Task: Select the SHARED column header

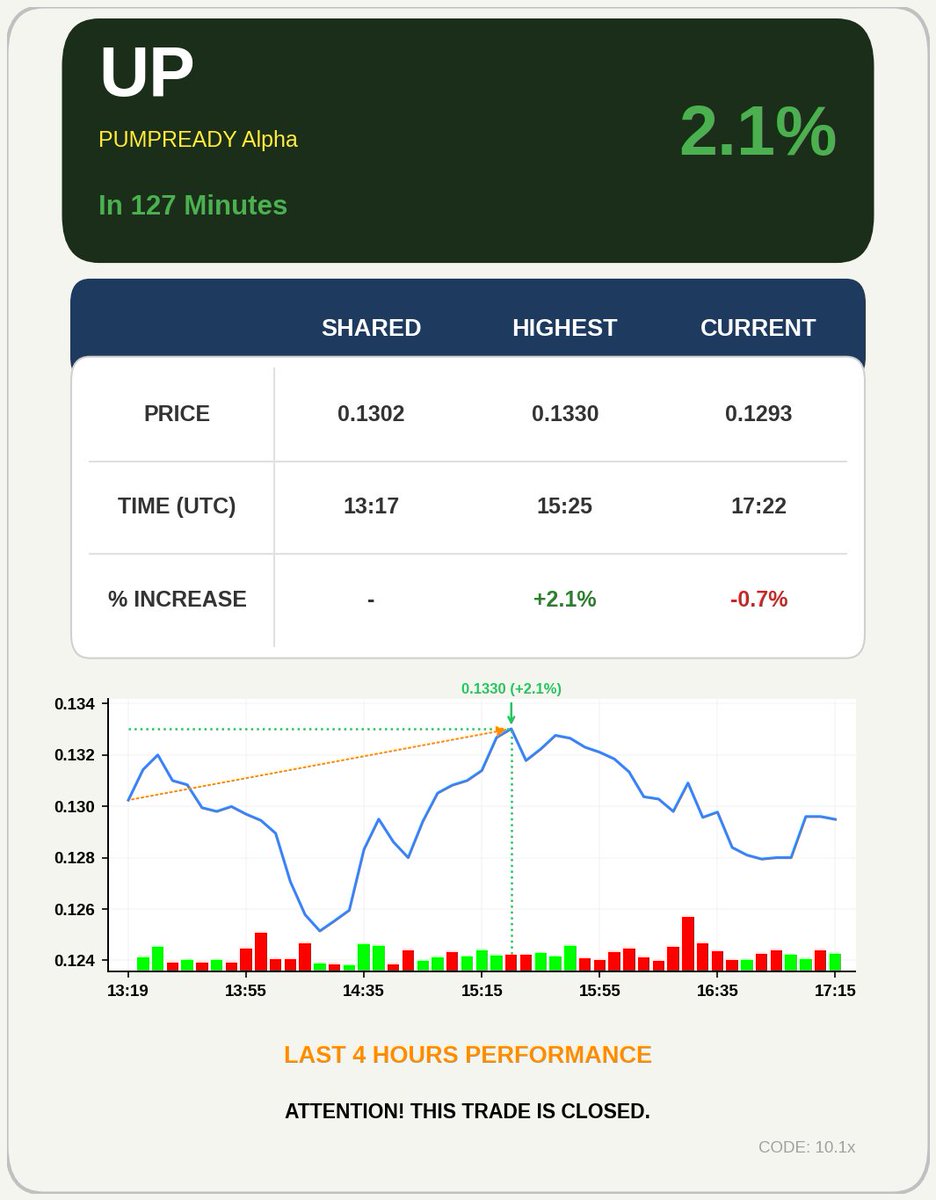Action: coord(371,327)
